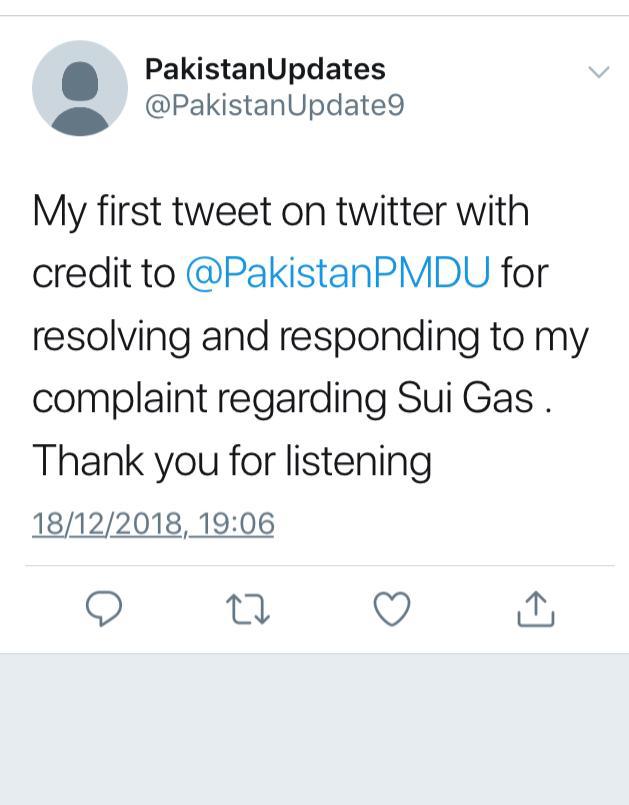Share the tweet using the upload arrow icon
The height and width of the screenshot is (805, 629).
pos(535,608)
